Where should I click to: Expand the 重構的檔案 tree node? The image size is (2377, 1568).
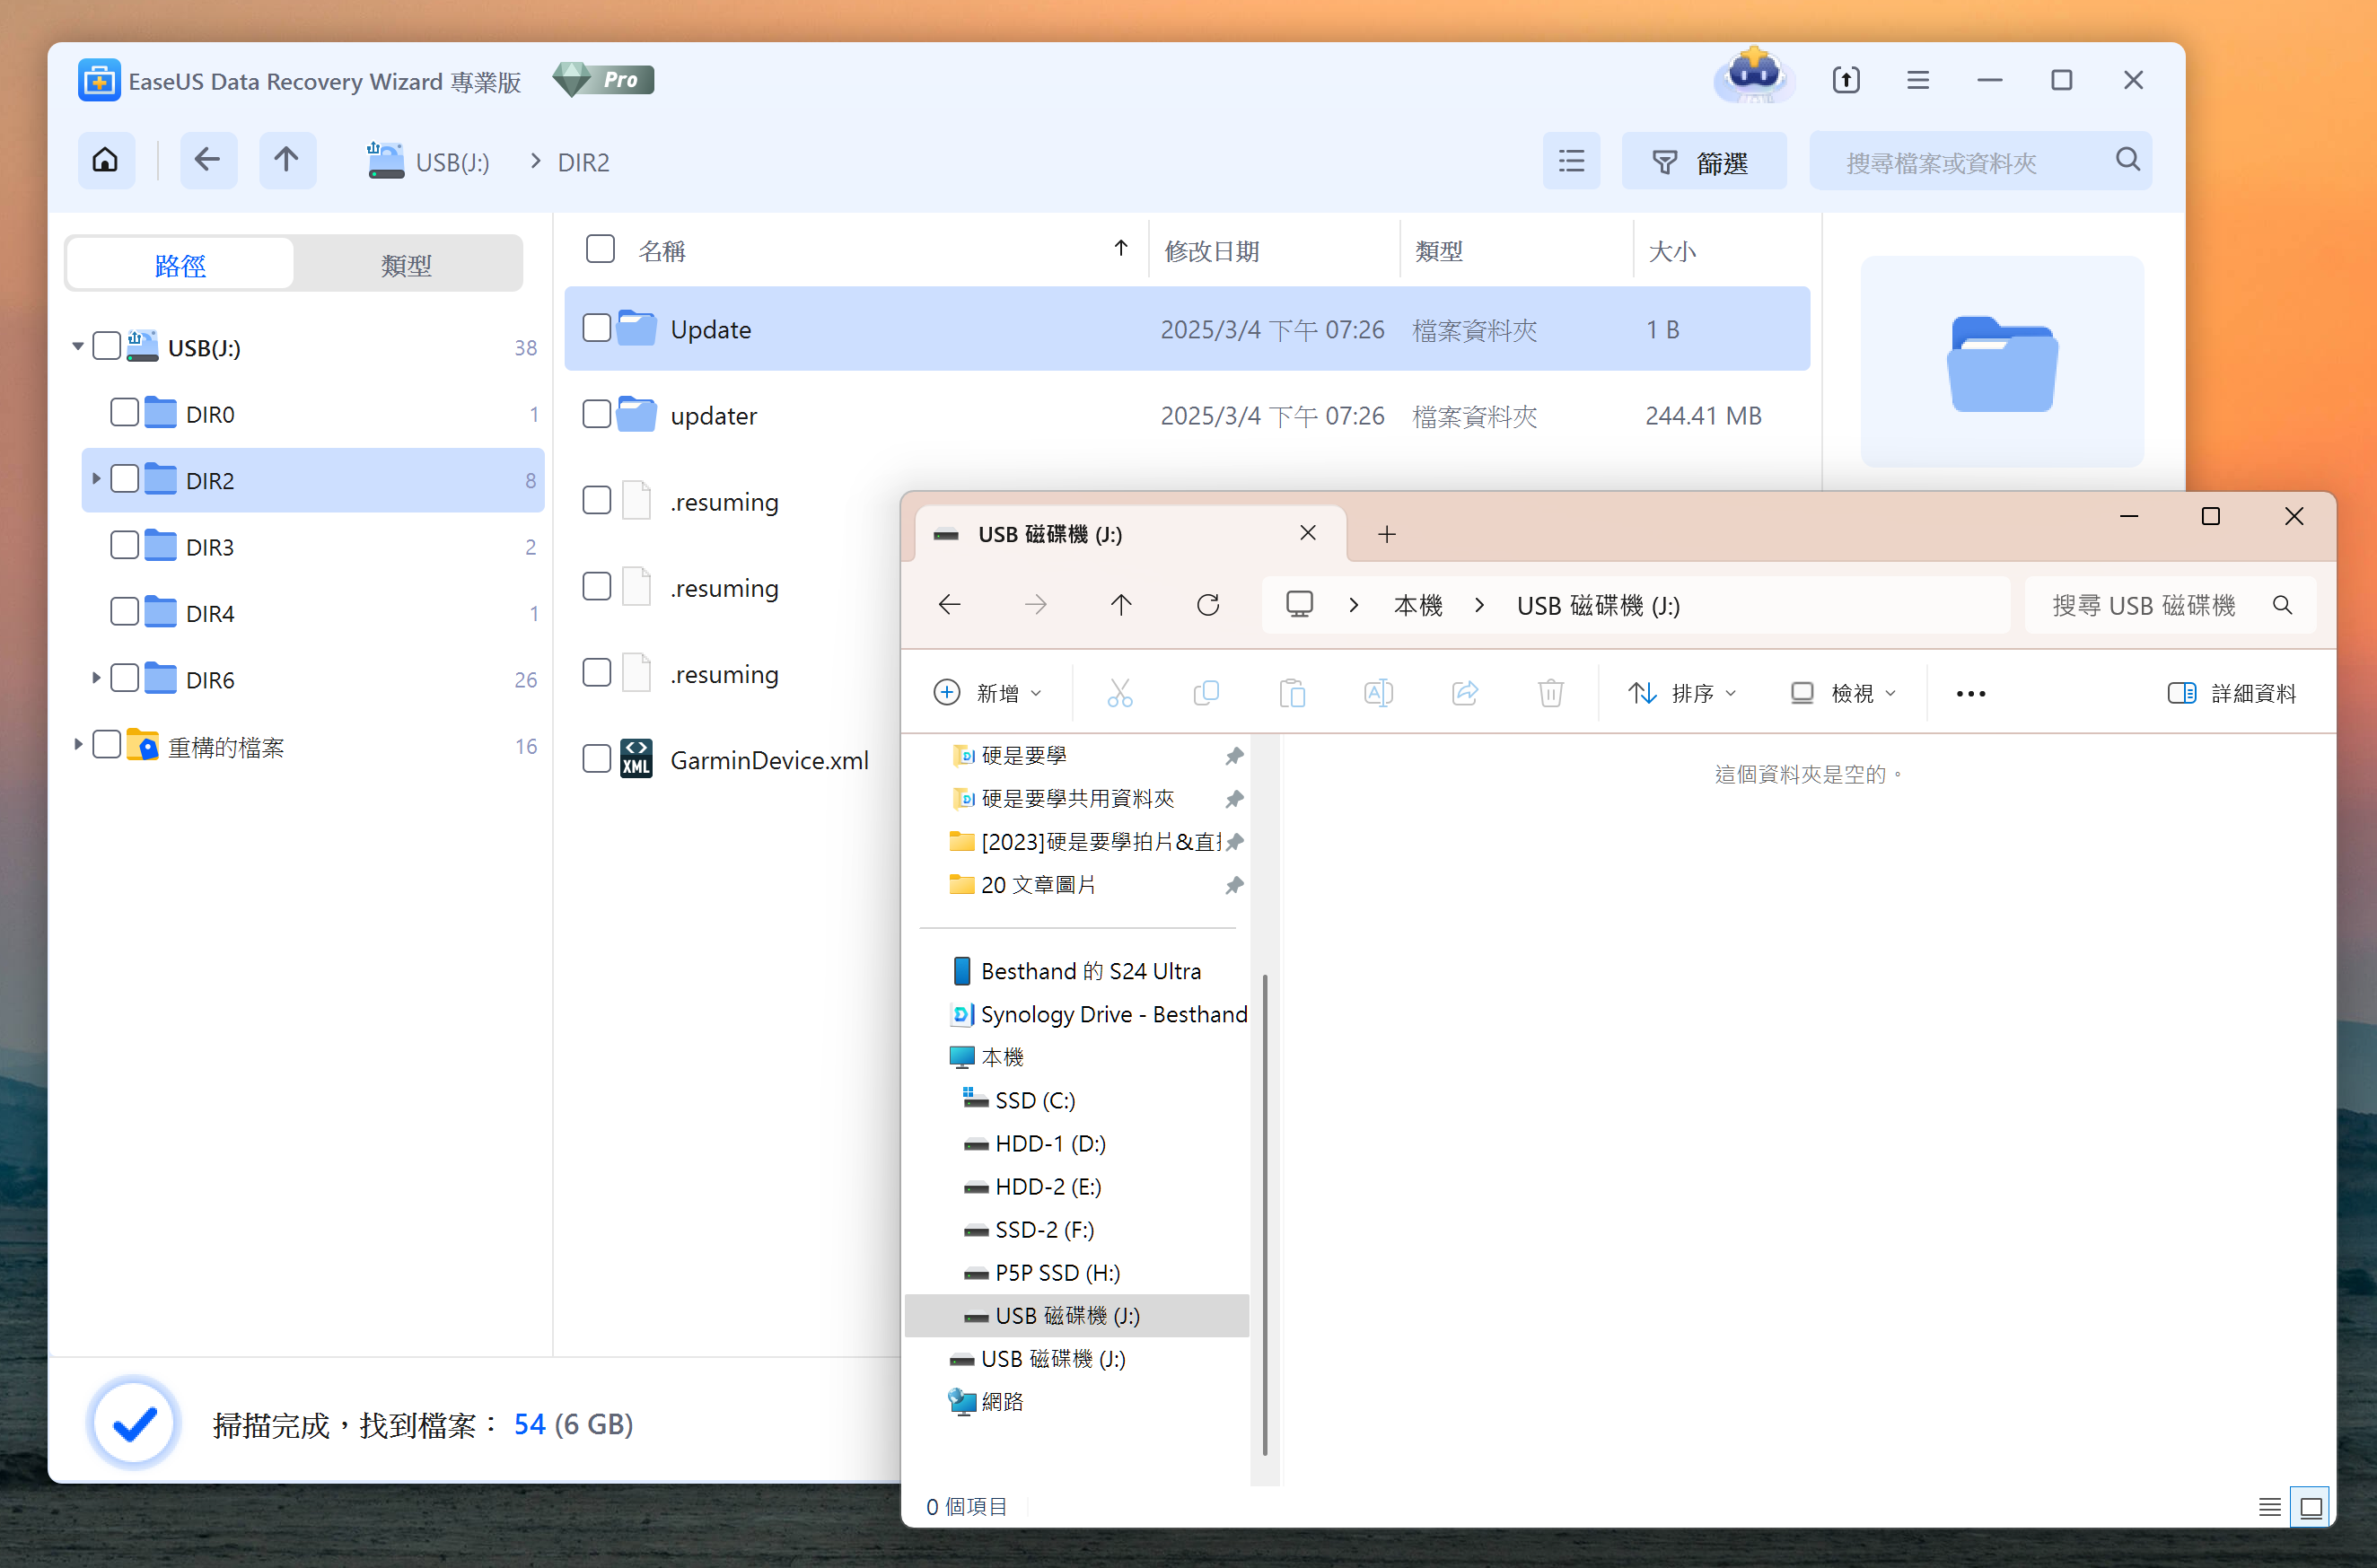[x=78, y=745]
